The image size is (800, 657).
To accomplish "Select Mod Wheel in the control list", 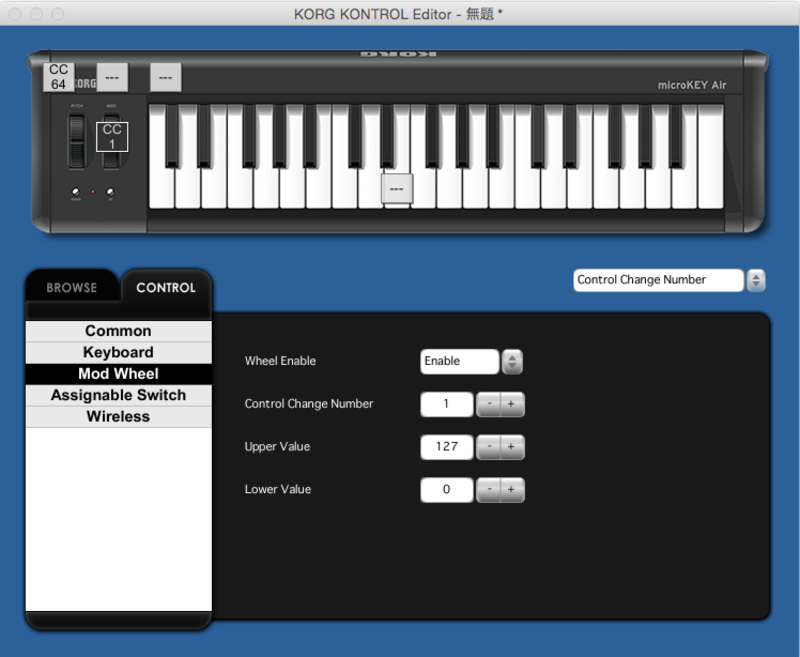I will [x=118, y=374].
